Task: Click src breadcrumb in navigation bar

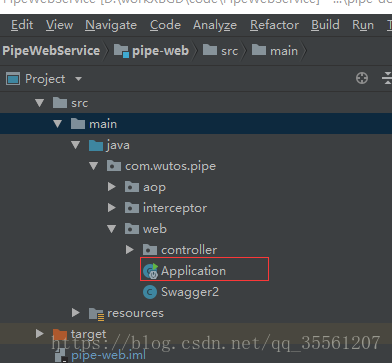Action: 229,51
